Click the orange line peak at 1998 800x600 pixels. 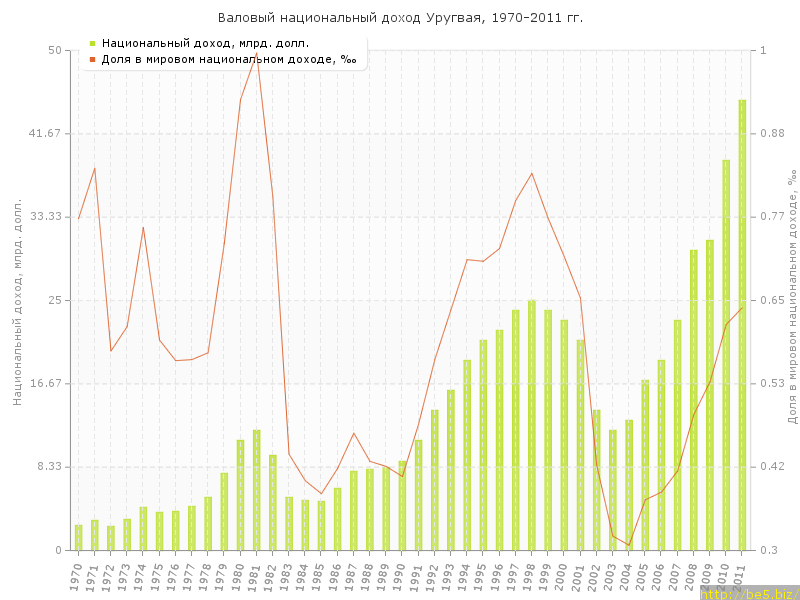[x=532, y=173]
